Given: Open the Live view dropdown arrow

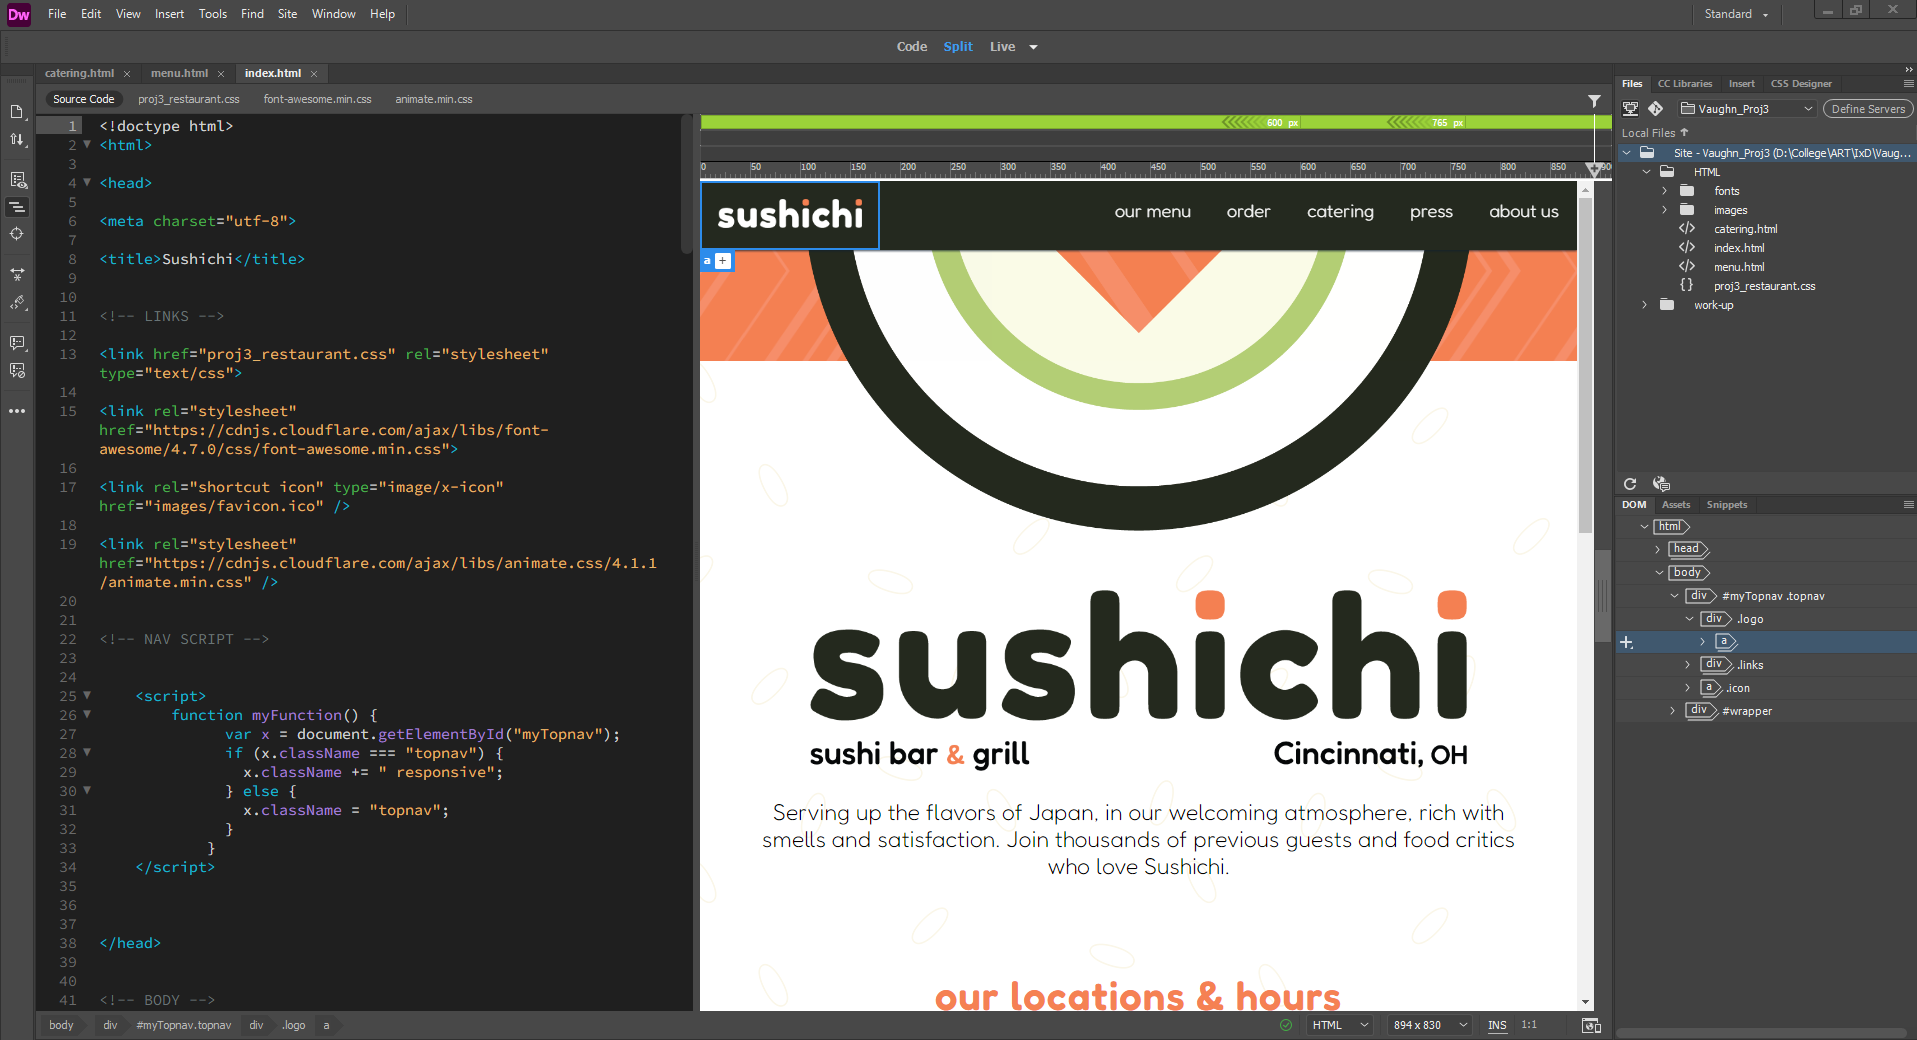Looking at the screenshot, I should 1033,47.
